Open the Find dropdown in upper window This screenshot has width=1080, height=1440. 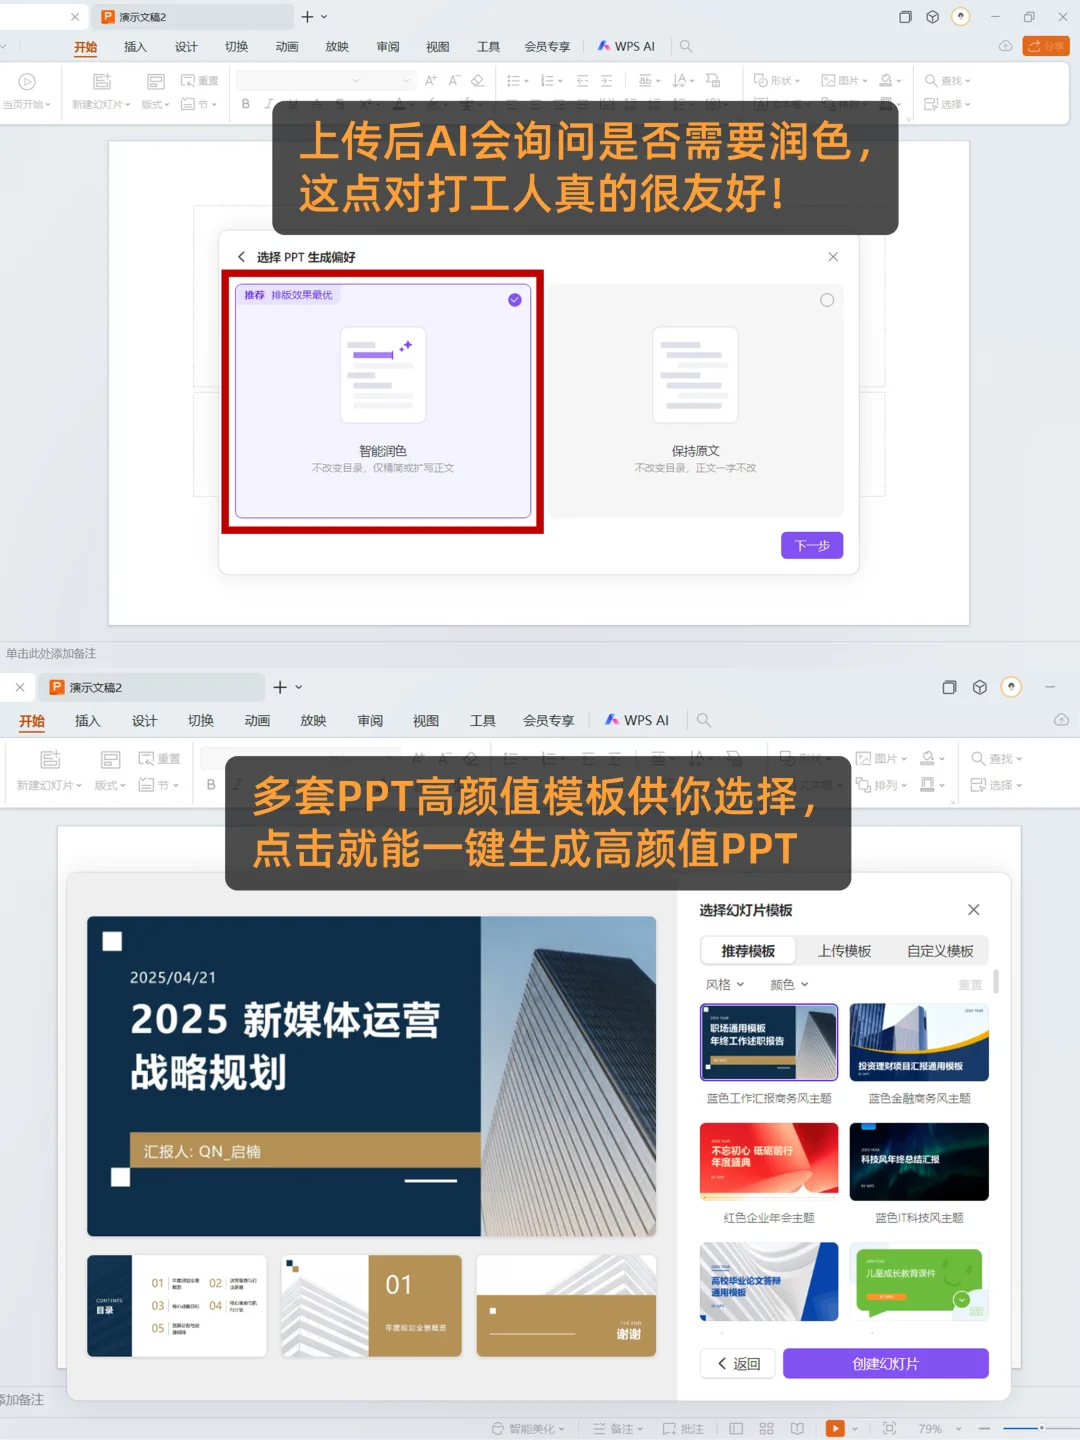[948, 80]
